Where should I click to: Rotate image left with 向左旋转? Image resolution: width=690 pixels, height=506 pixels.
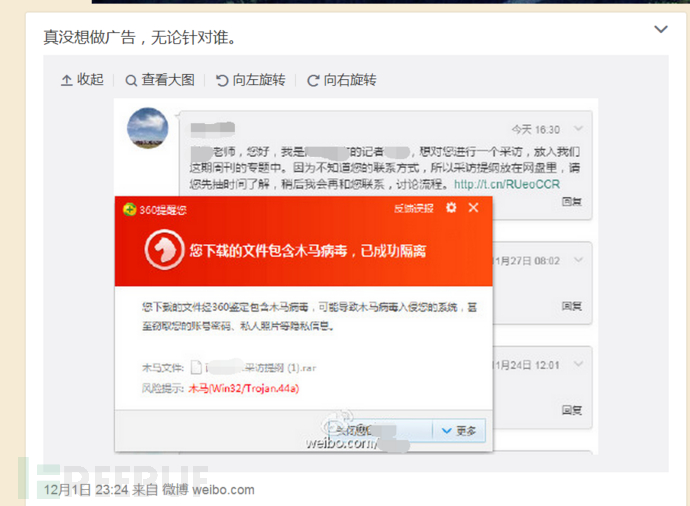250,80
